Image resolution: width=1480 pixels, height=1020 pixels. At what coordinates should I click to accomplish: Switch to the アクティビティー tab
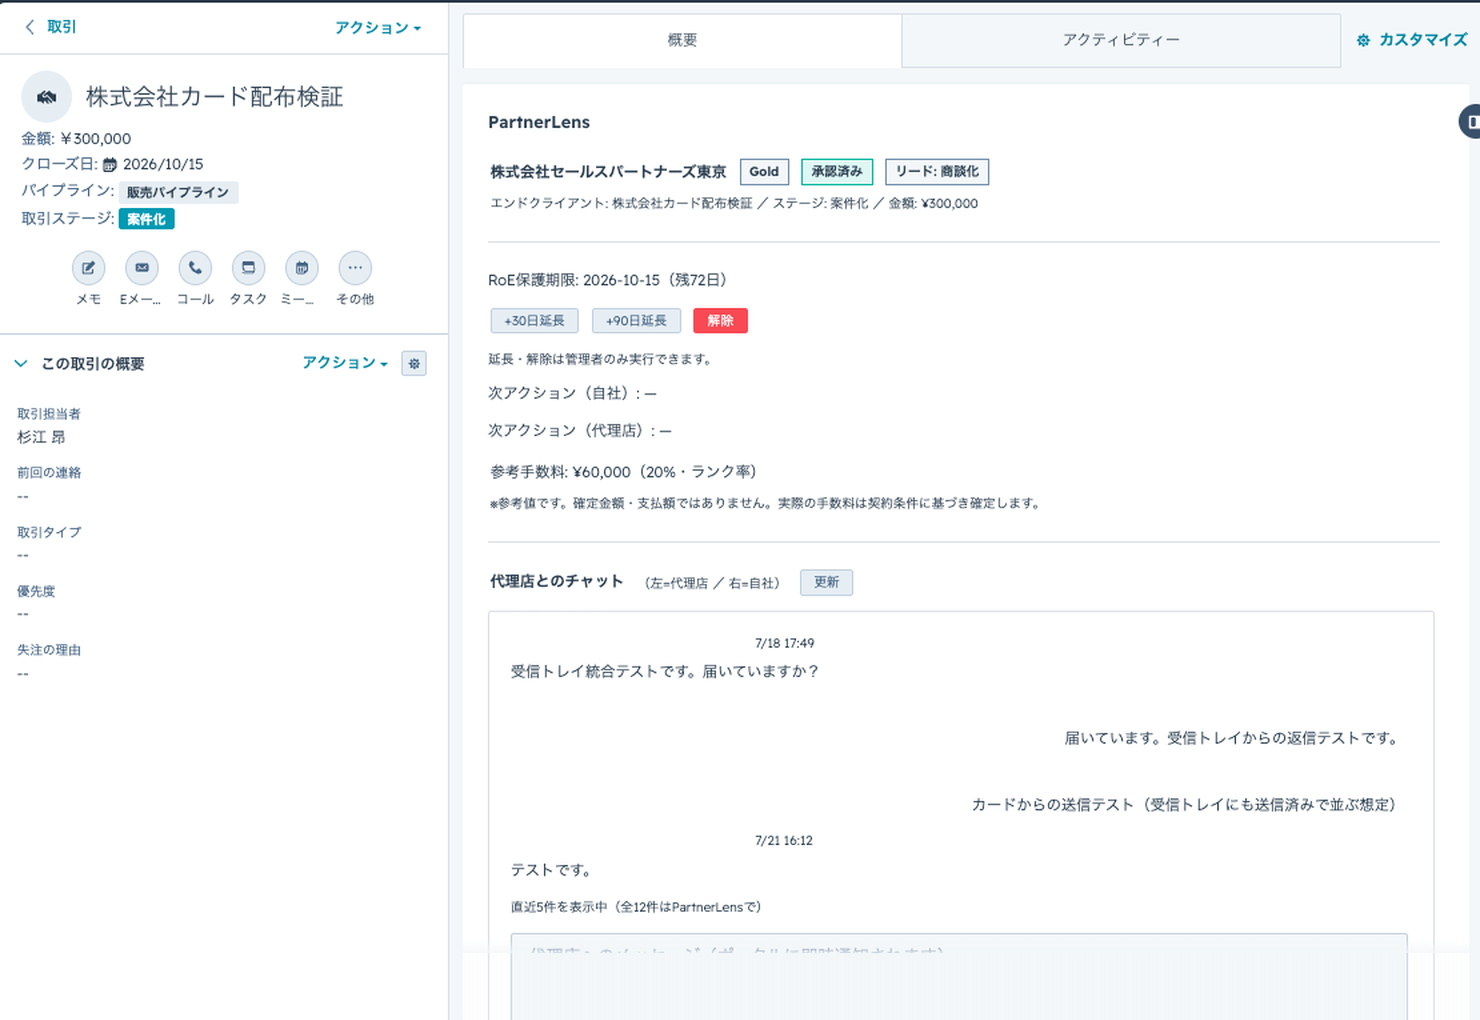pyautogui.click(x=1121, y=40)
